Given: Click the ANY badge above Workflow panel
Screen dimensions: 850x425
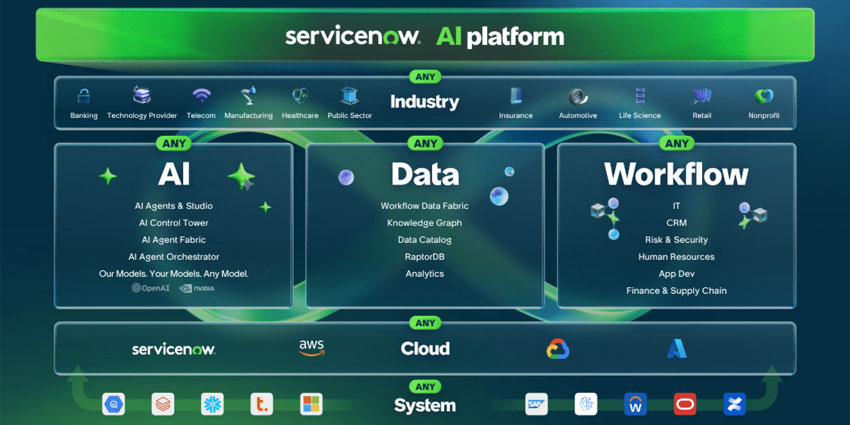Looking at the screenshot, I should tap(677, 143).
